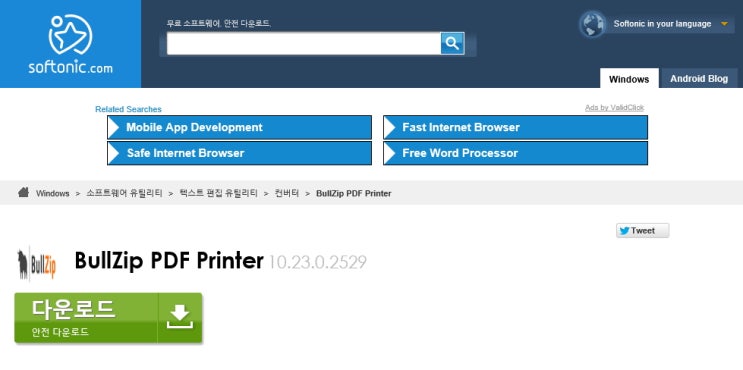Go to 컨버터 breadcrumb link
Screen dimensions: 743x370
coord(287,193)
